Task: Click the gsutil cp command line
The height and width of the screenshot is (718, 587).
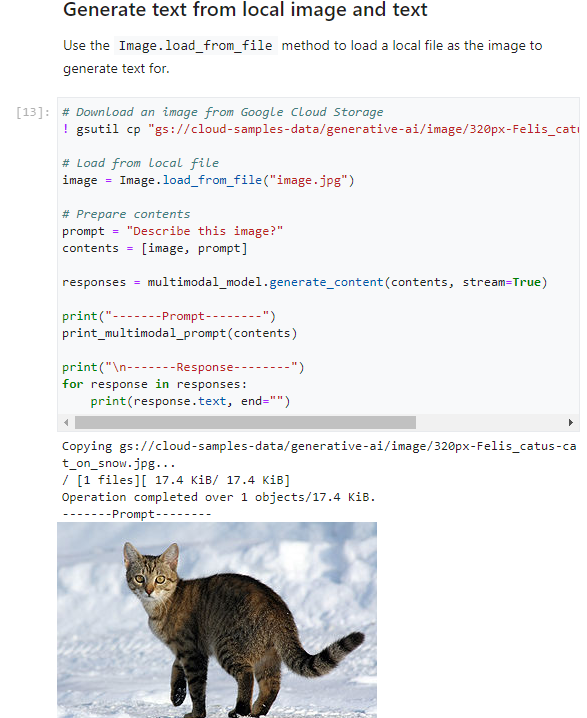Action: [321, 129]
